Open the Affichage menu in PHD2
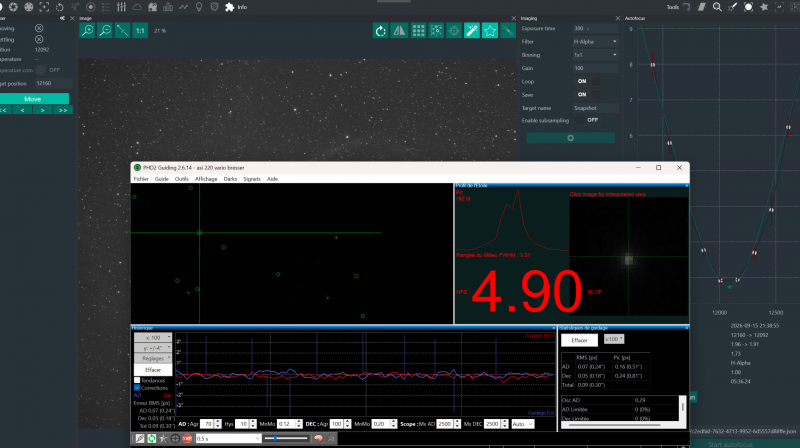The height and width of the screenshot is (448, 800). coord(206,179)
